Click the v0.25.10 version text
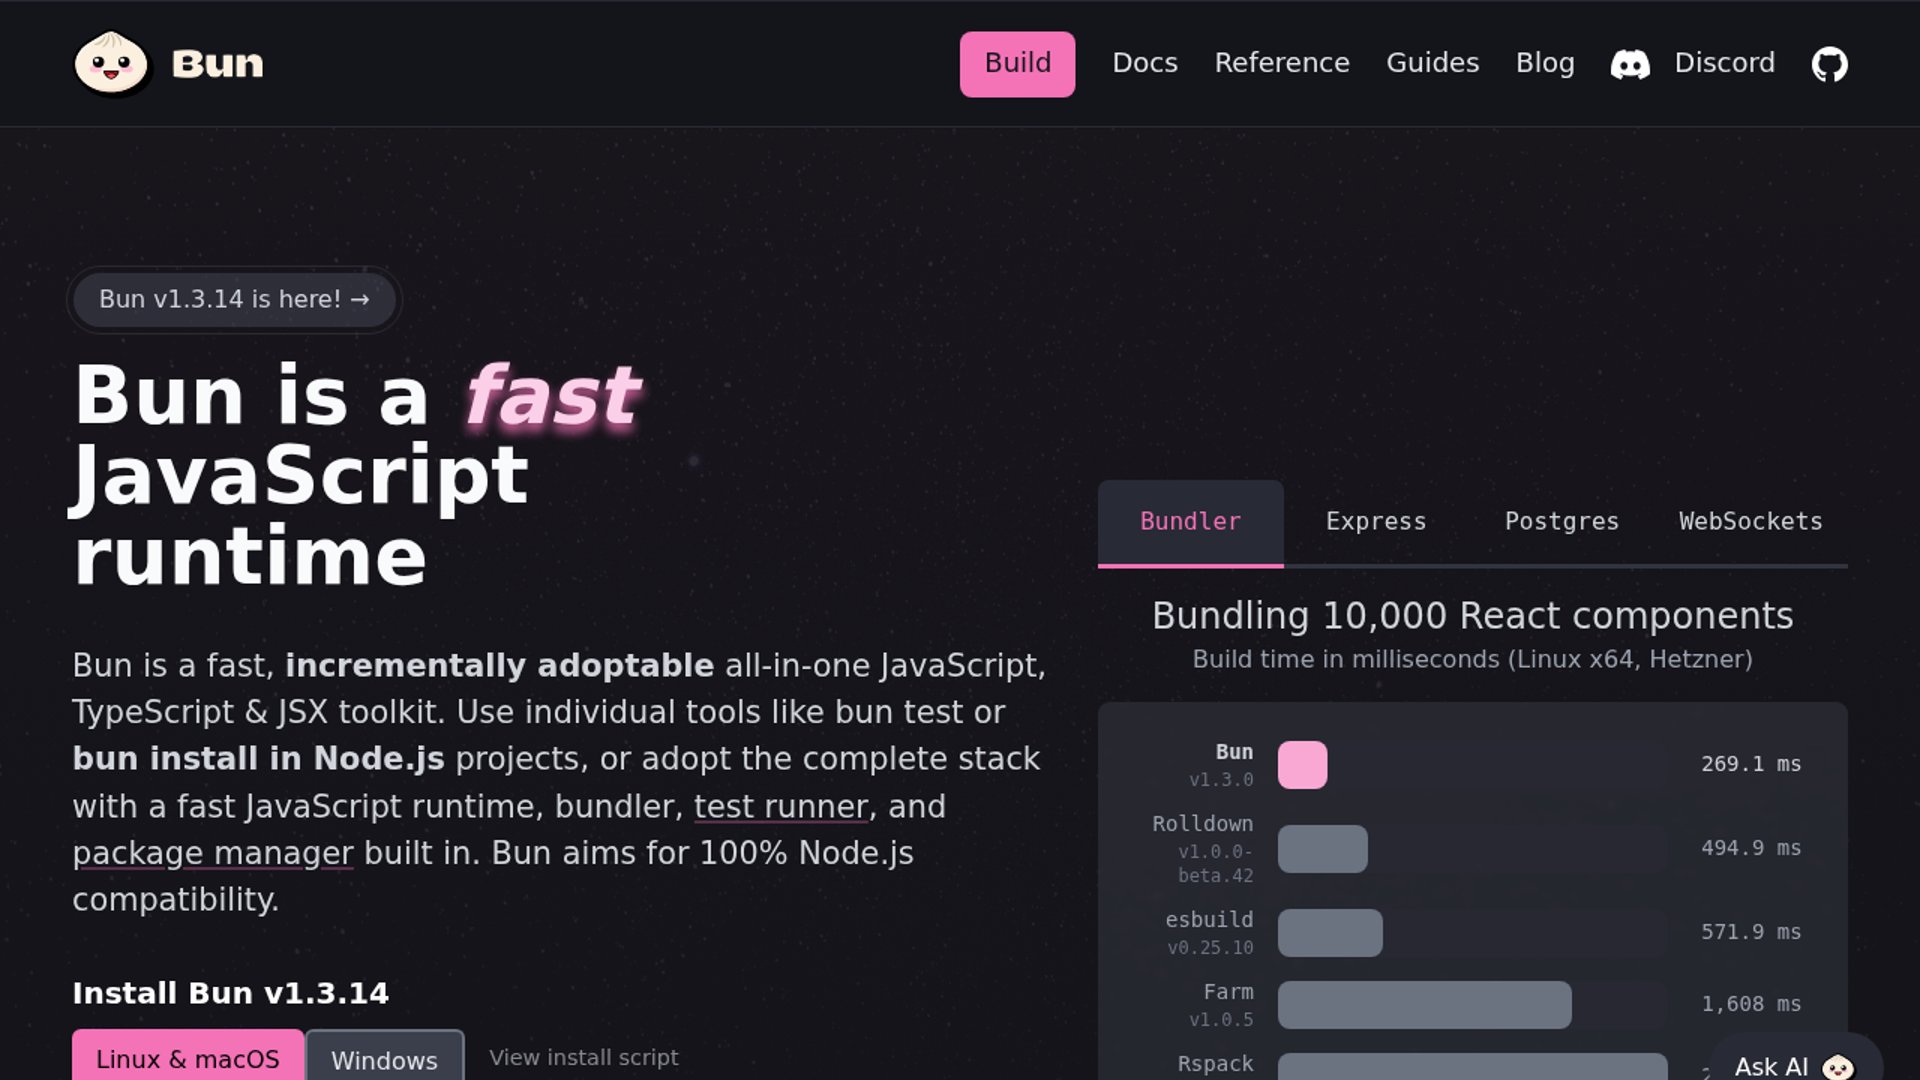Viewport: 1920px width, 1080px height. (1210, 948)
